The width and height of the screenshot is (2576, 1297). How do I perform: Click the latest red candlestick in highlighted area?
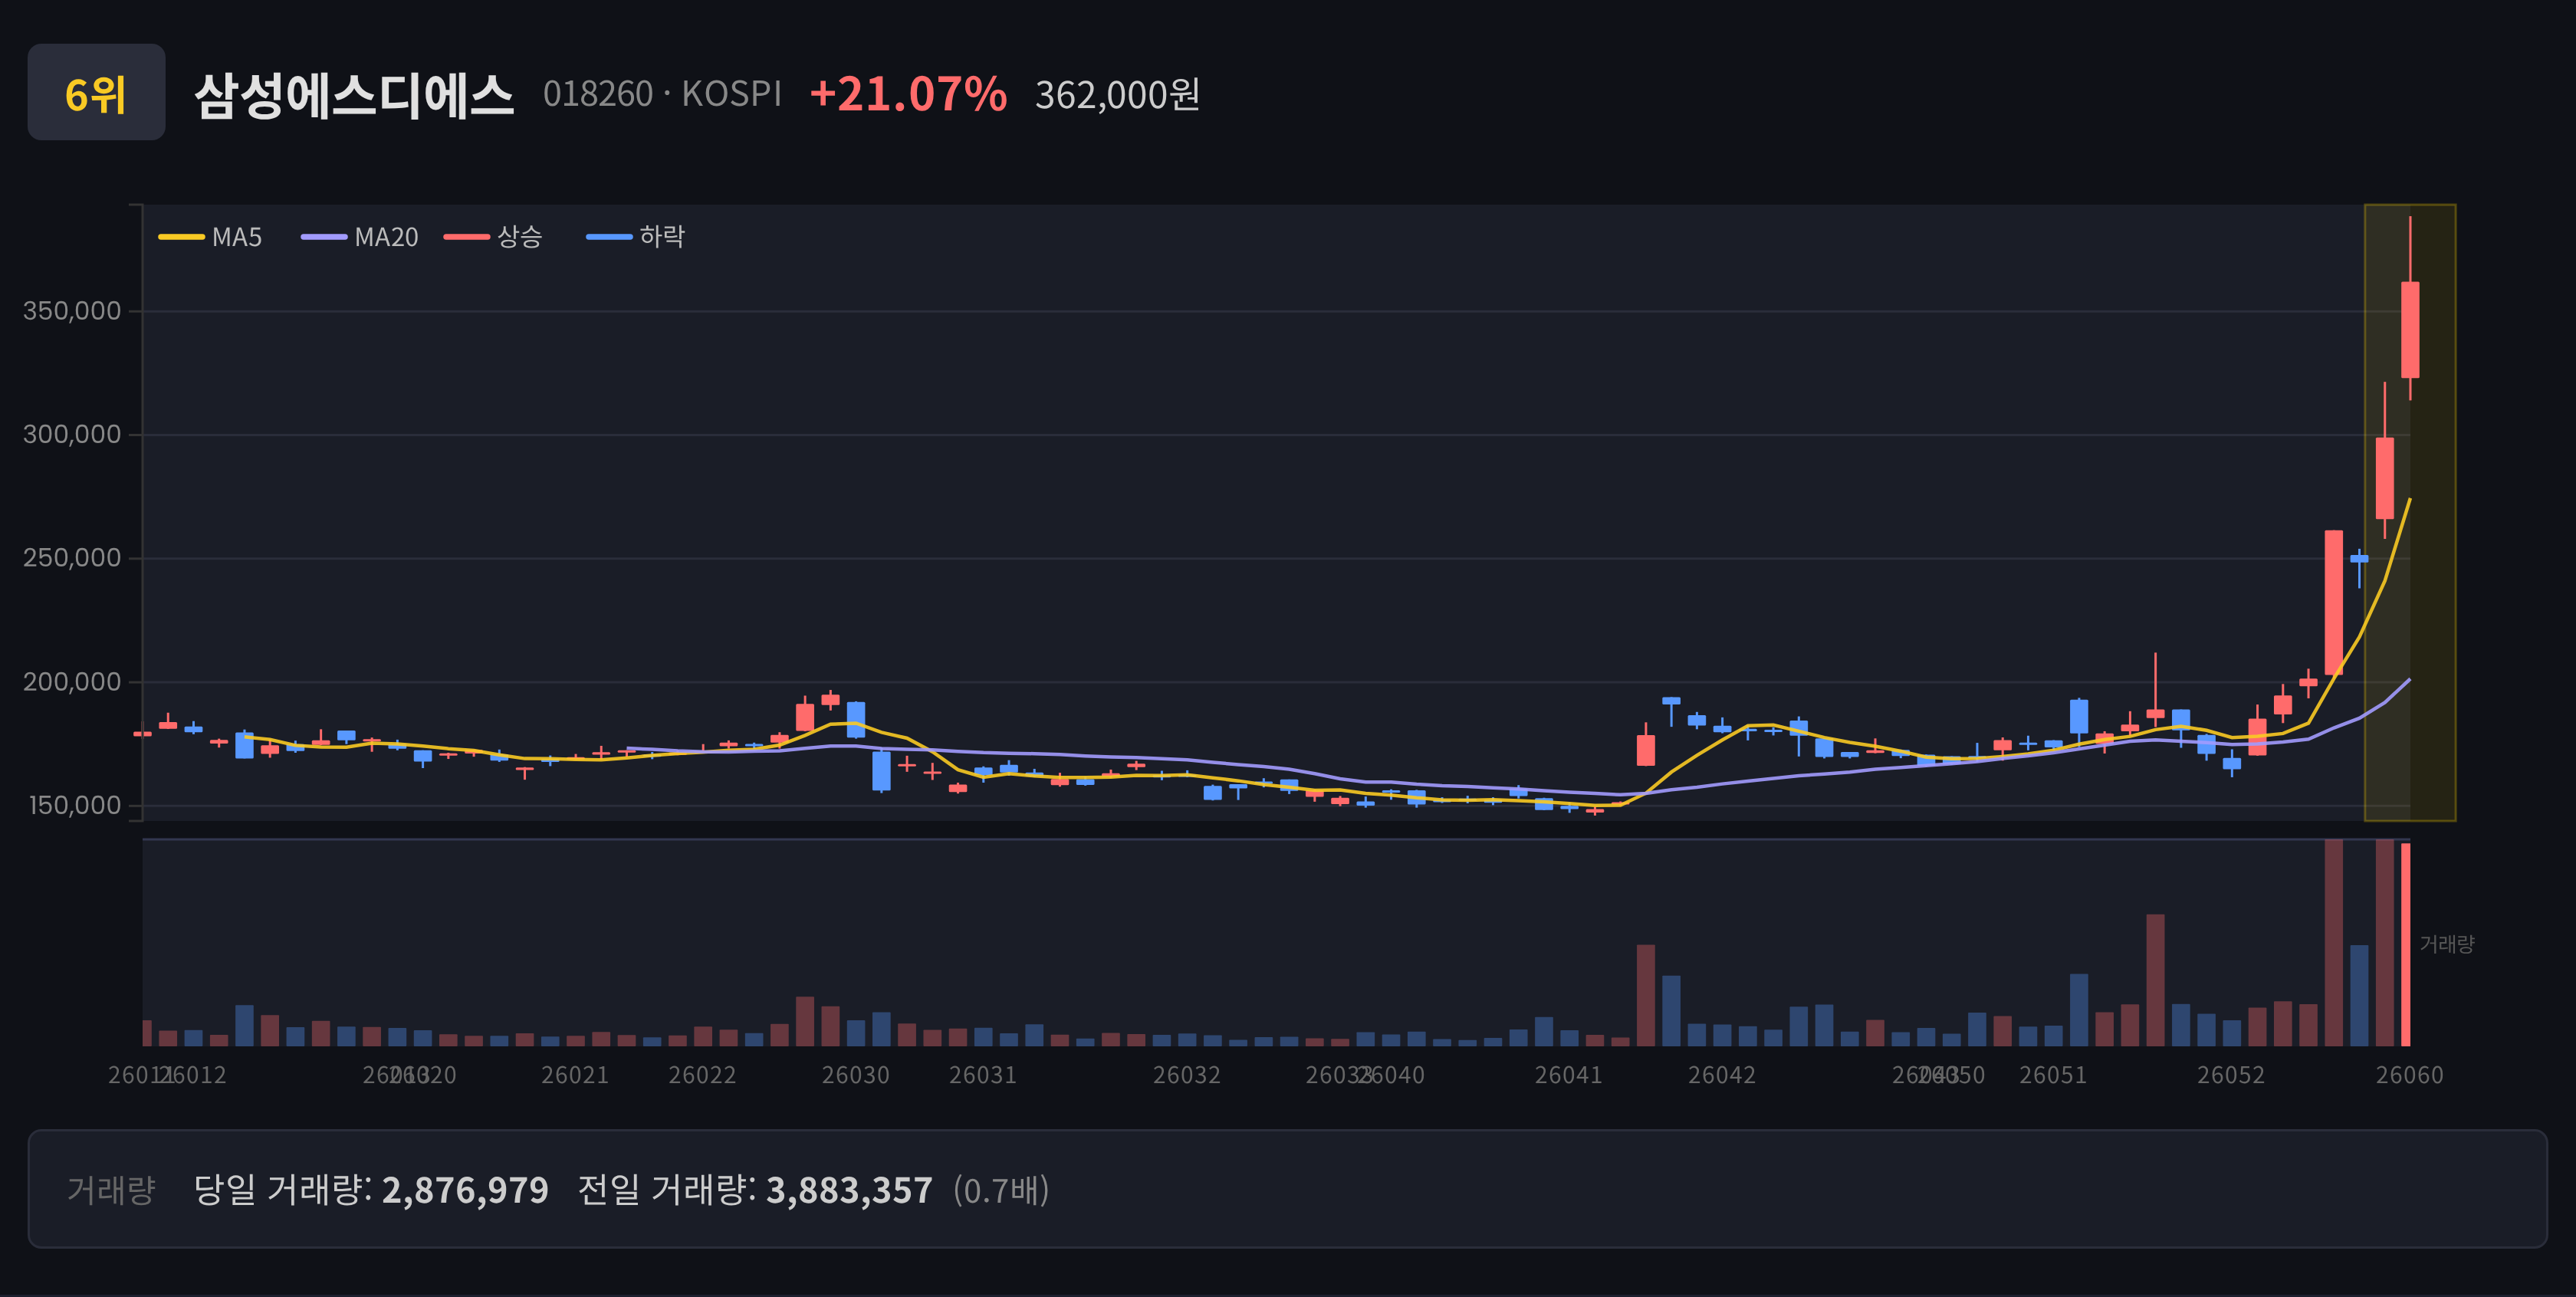coord(2410,330)
